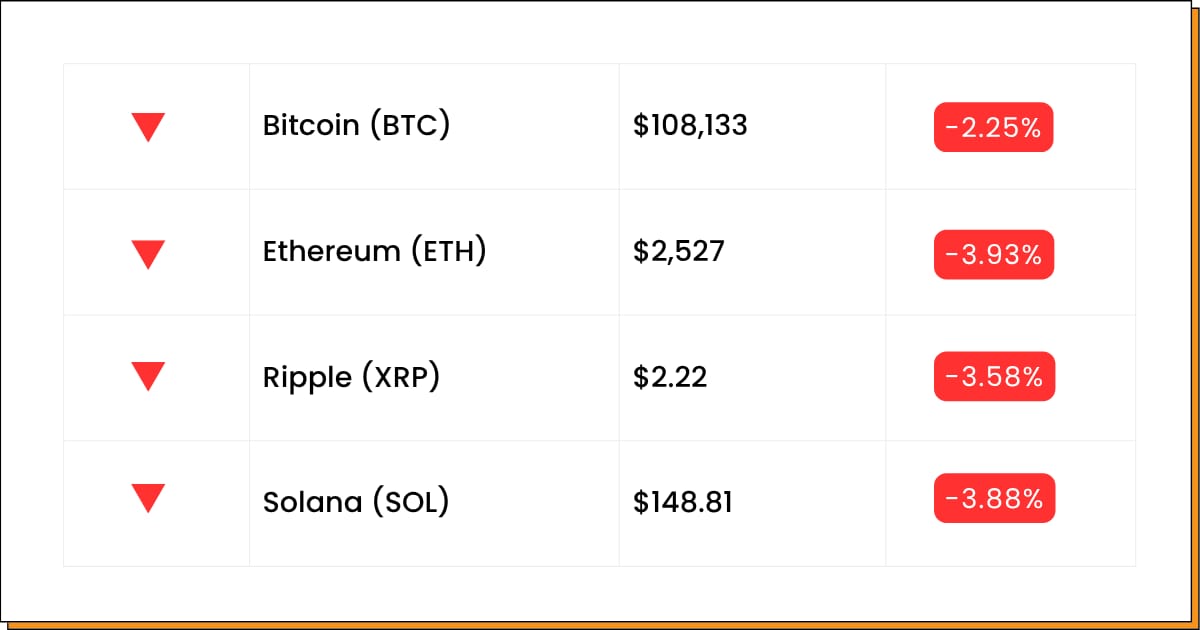Open the Ripple (XRP) entry

352,378
